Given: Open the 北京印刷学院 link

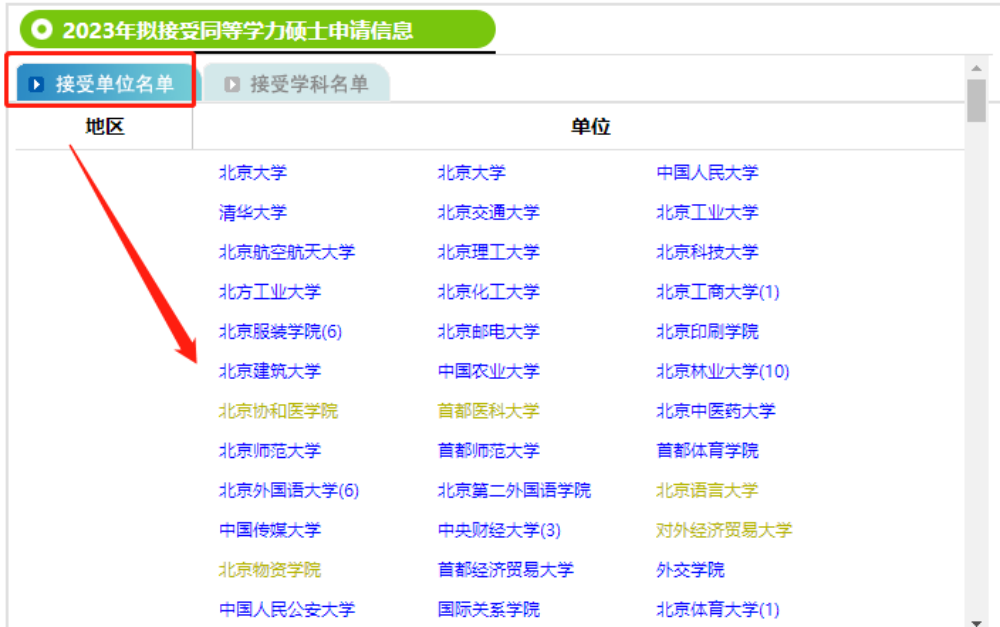Looking at the screenshot, I should coord(707,331).
